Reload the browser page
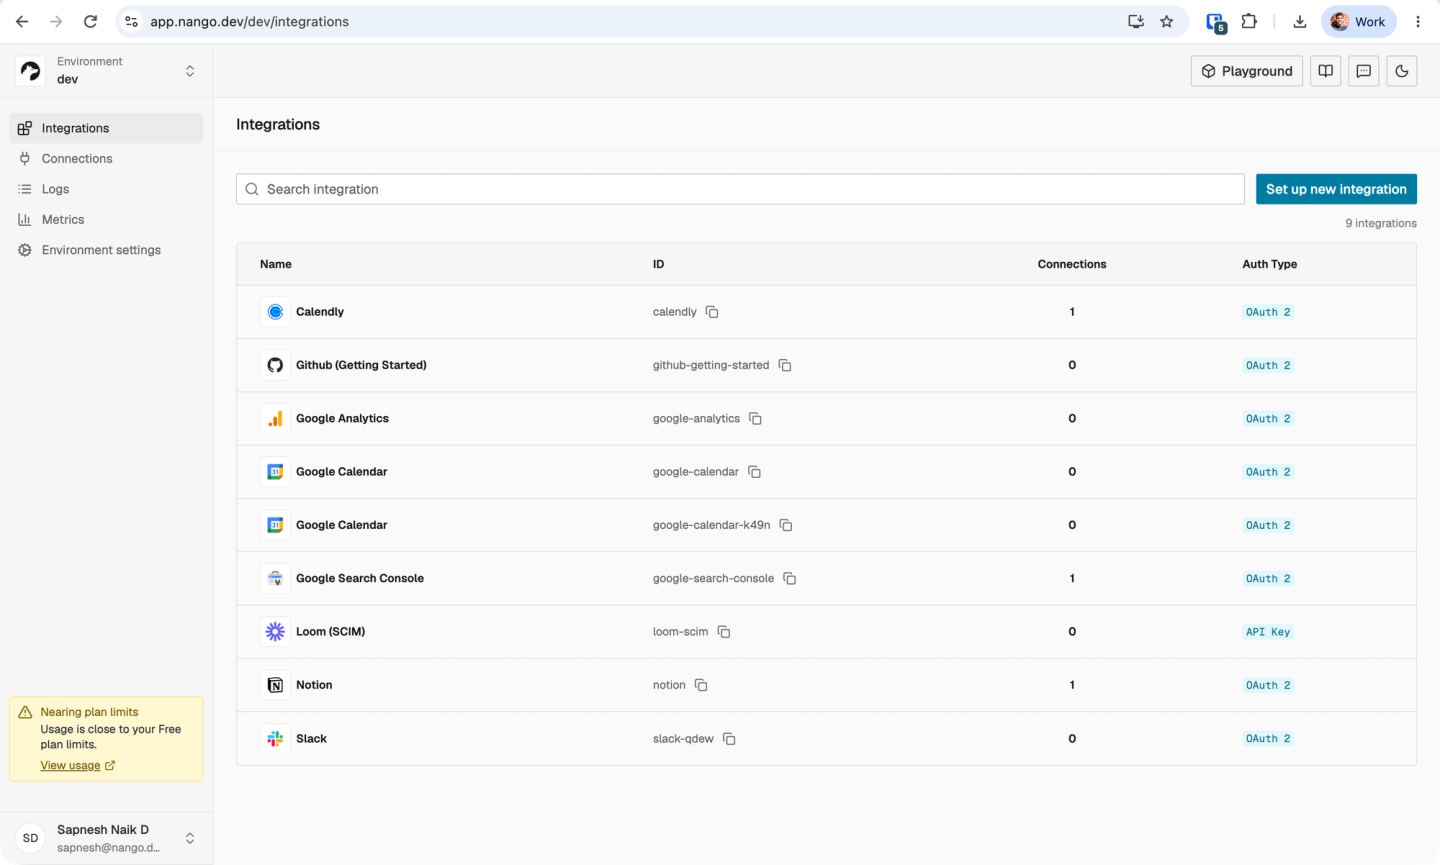Screen dimensions: 1440x865 [90, 21]
